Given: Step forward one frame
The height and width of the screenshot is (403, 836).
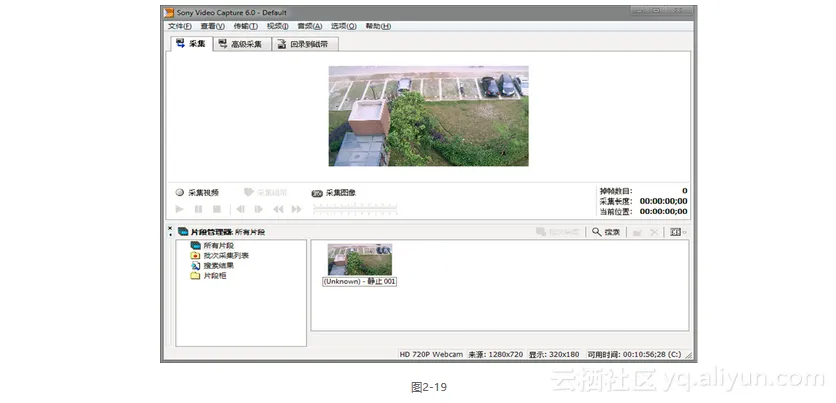Looking at the screenshot, I should 259,209.
